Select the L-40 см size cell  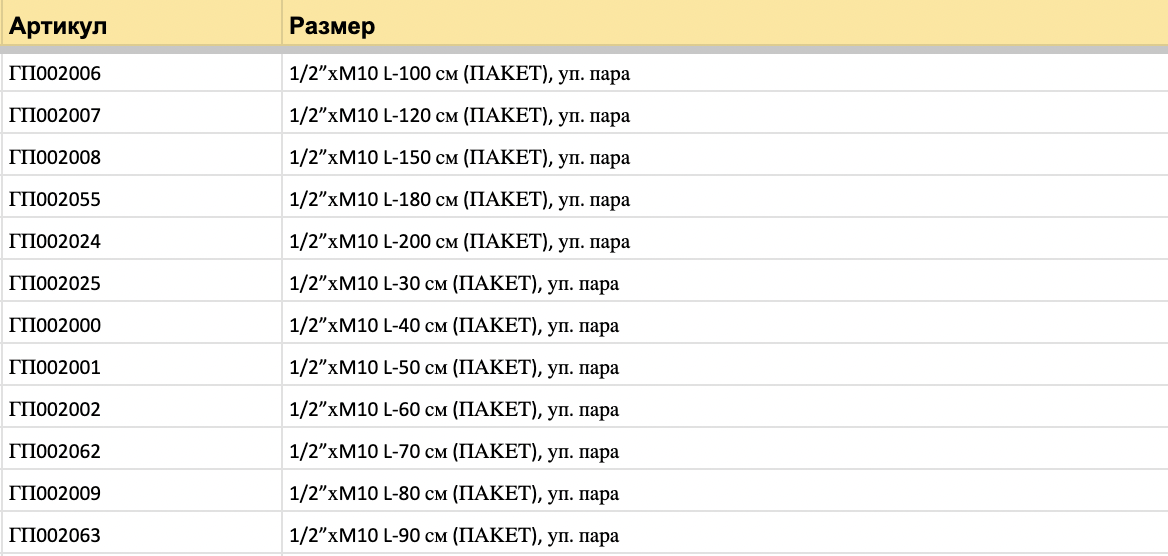[x=454, y=325]
